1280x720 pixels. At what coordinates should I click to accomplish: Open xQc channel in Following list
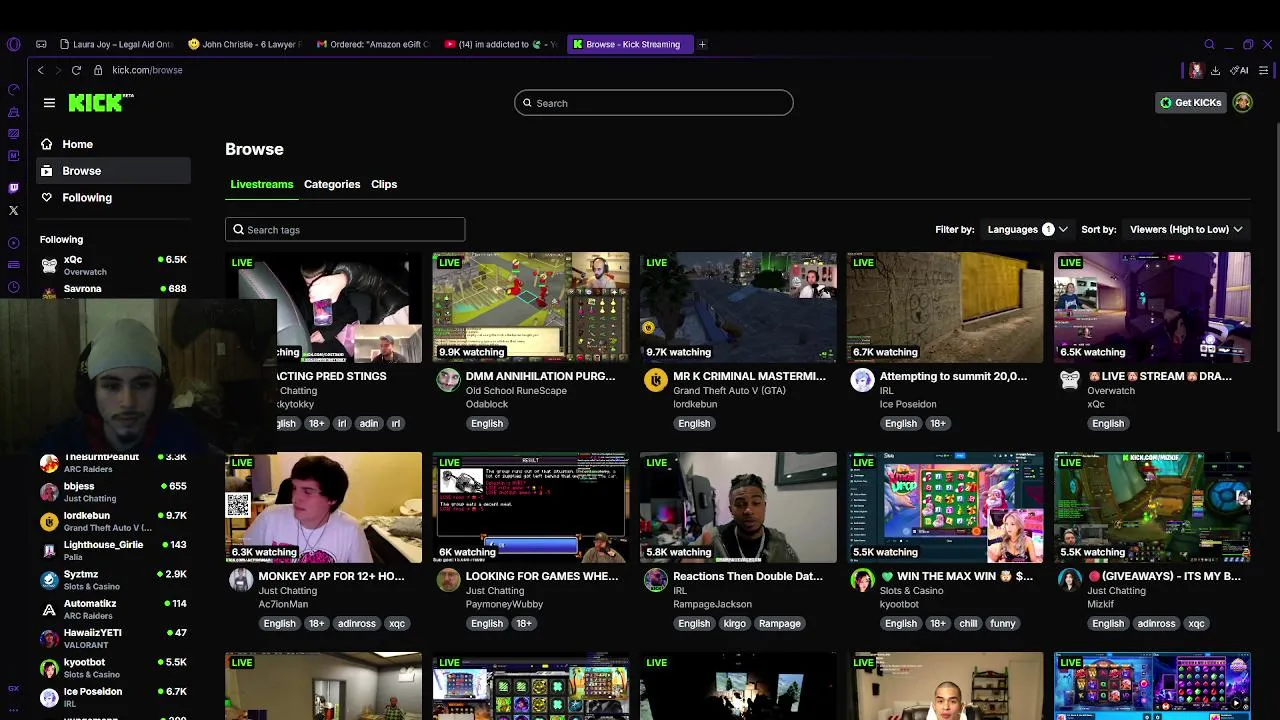coord(113,265)
